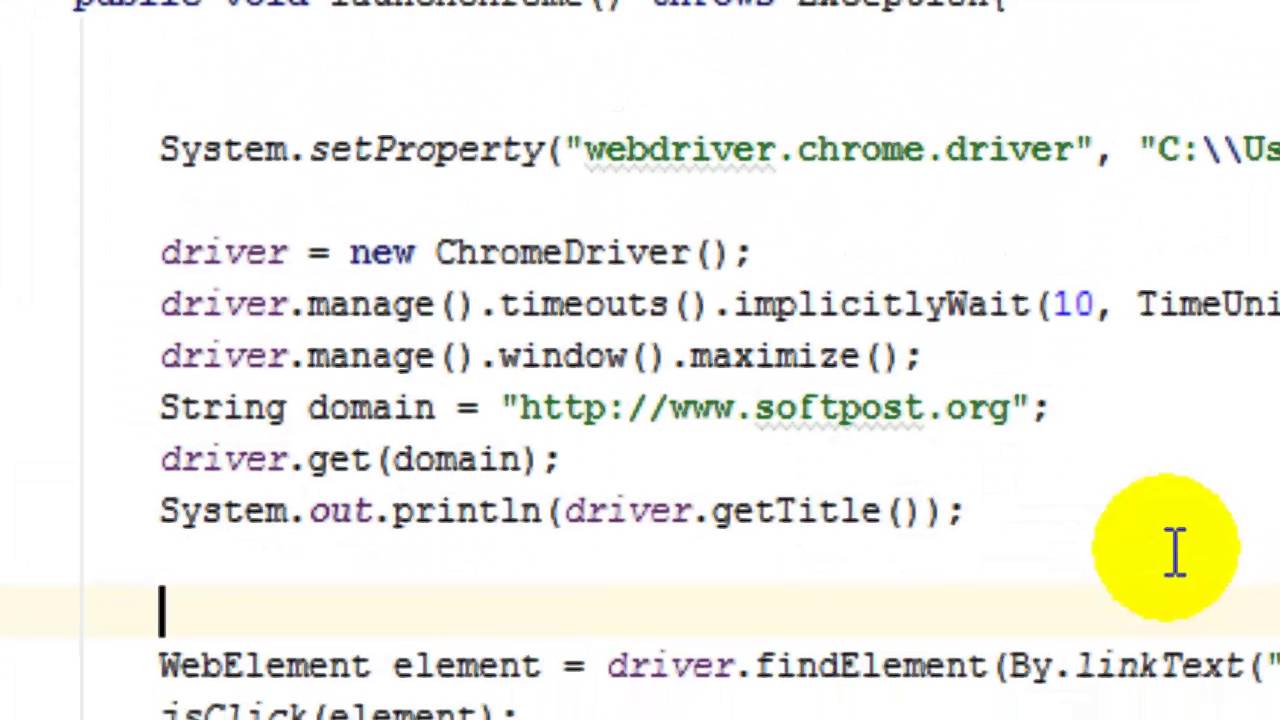Click the WebElement element declaration
This screenshot has height=720, width=1280.
[350, 666]
